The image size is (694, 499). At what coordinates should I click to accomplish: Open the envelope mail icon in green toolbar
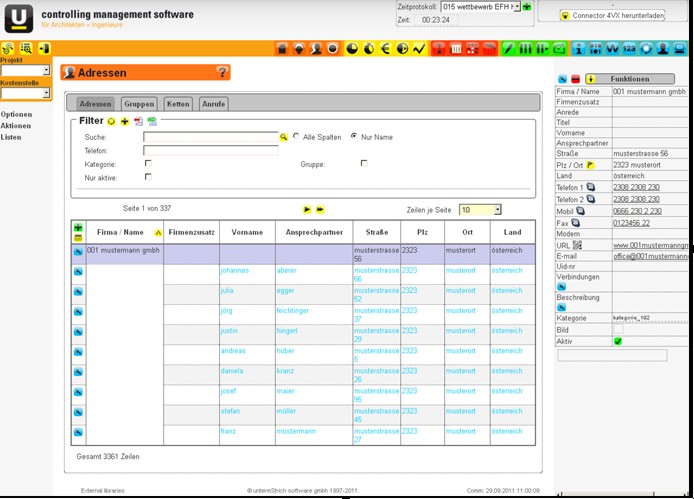[559, 48]
